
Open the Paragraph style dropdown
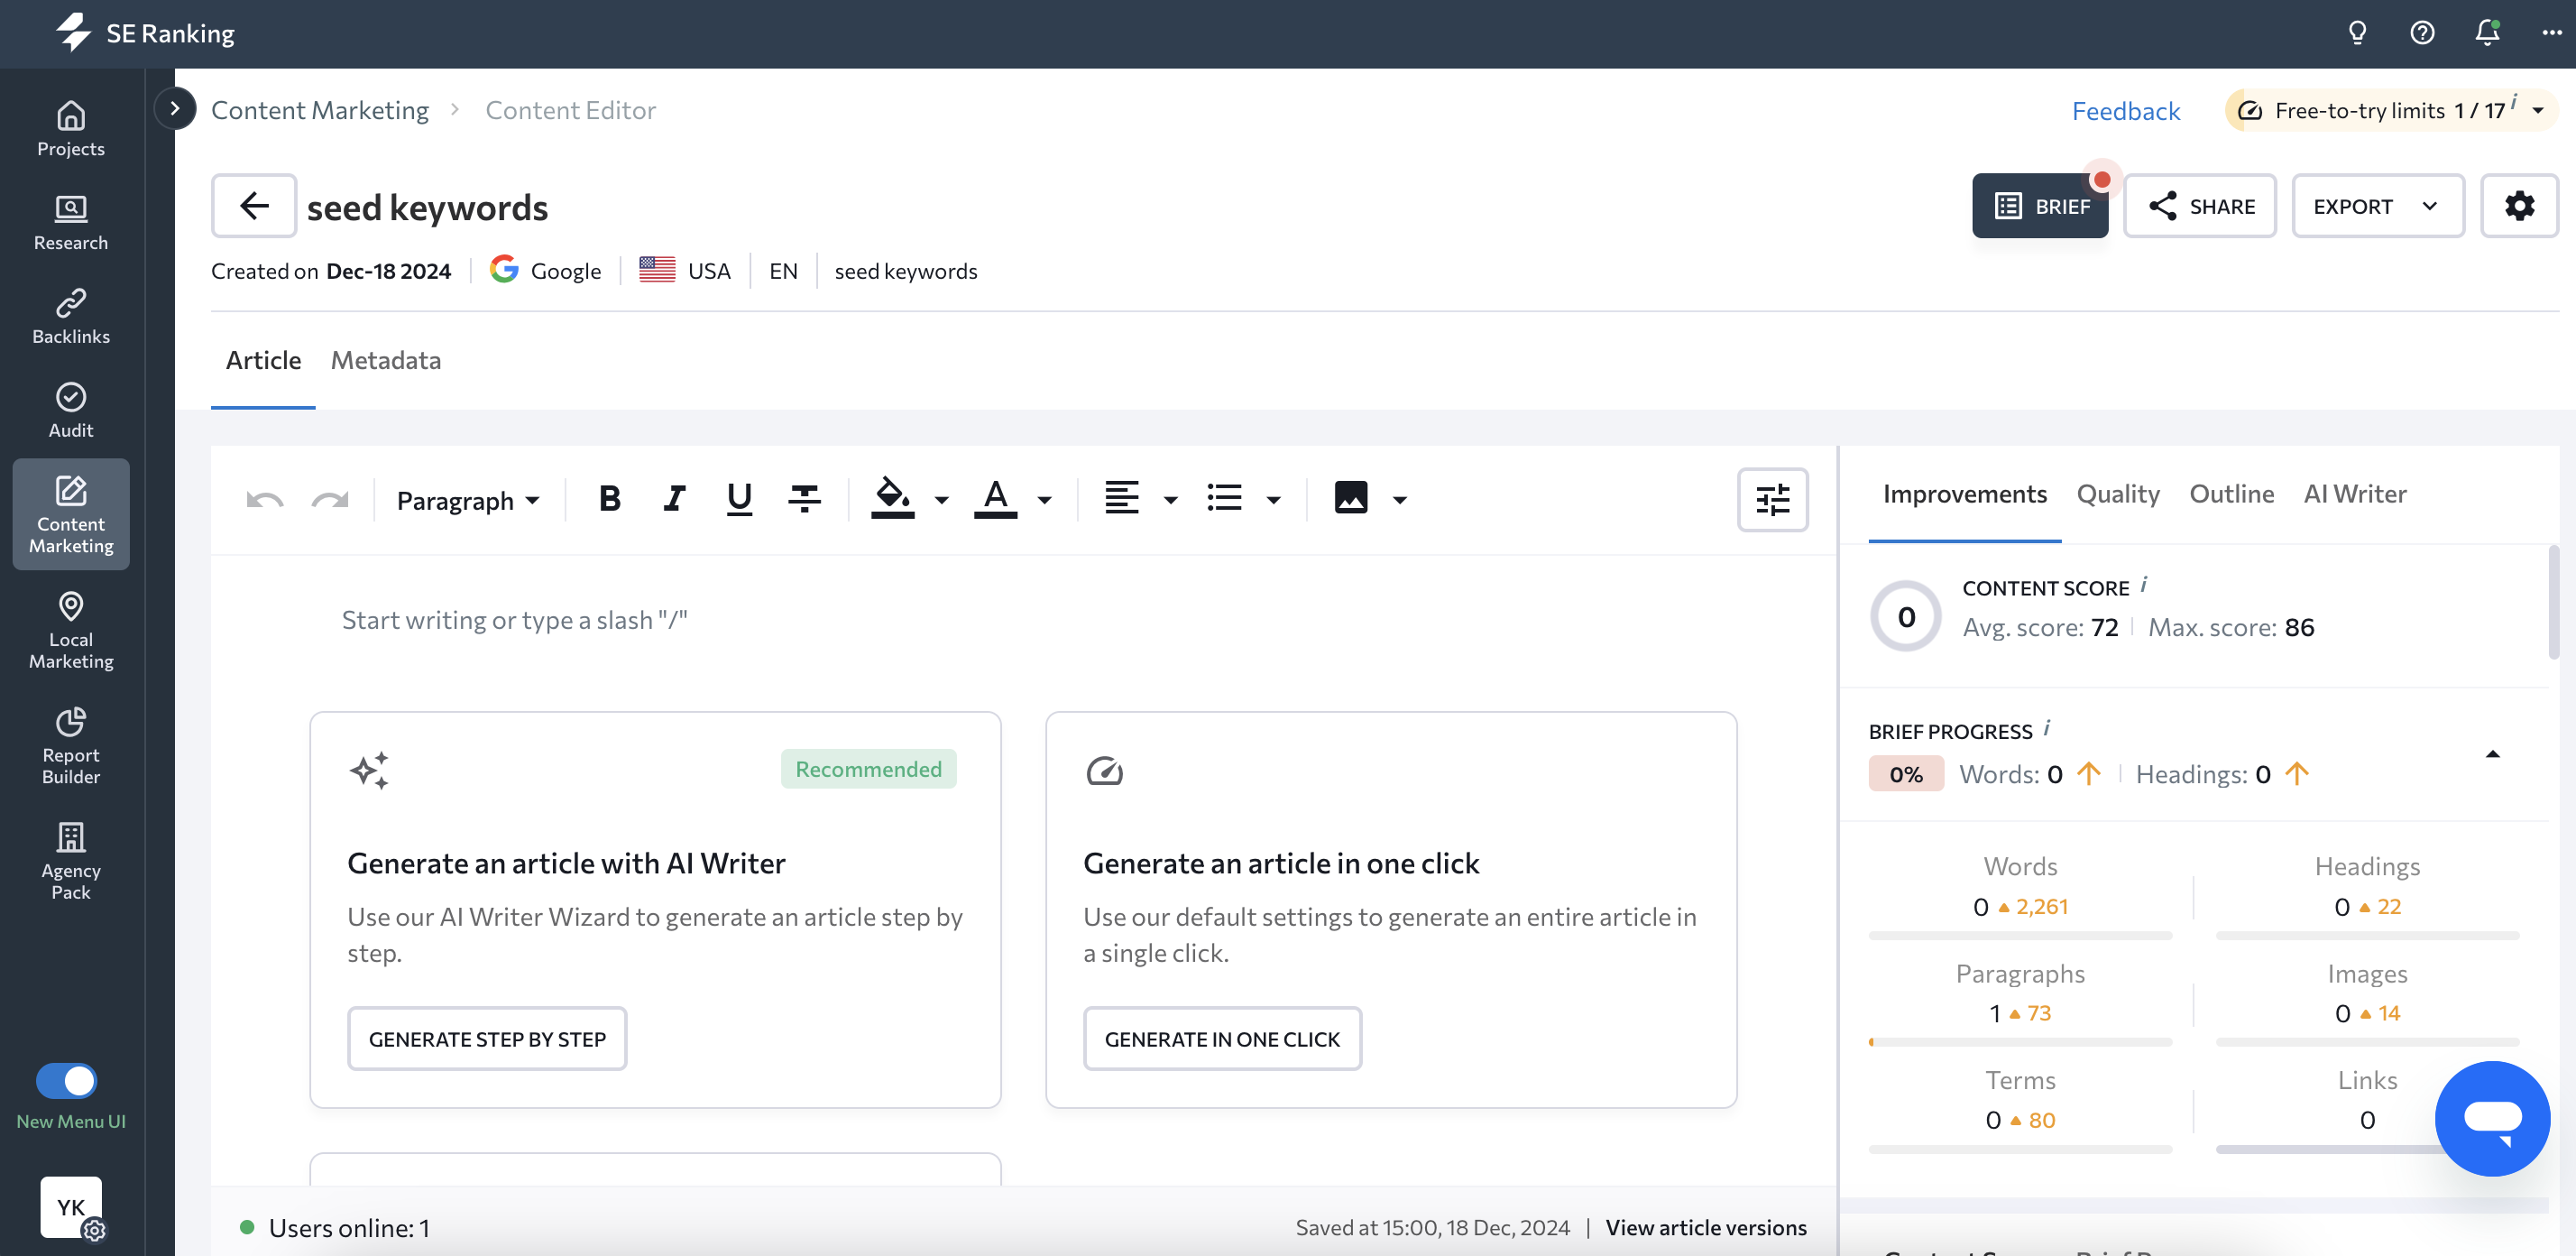pos(468,500)
